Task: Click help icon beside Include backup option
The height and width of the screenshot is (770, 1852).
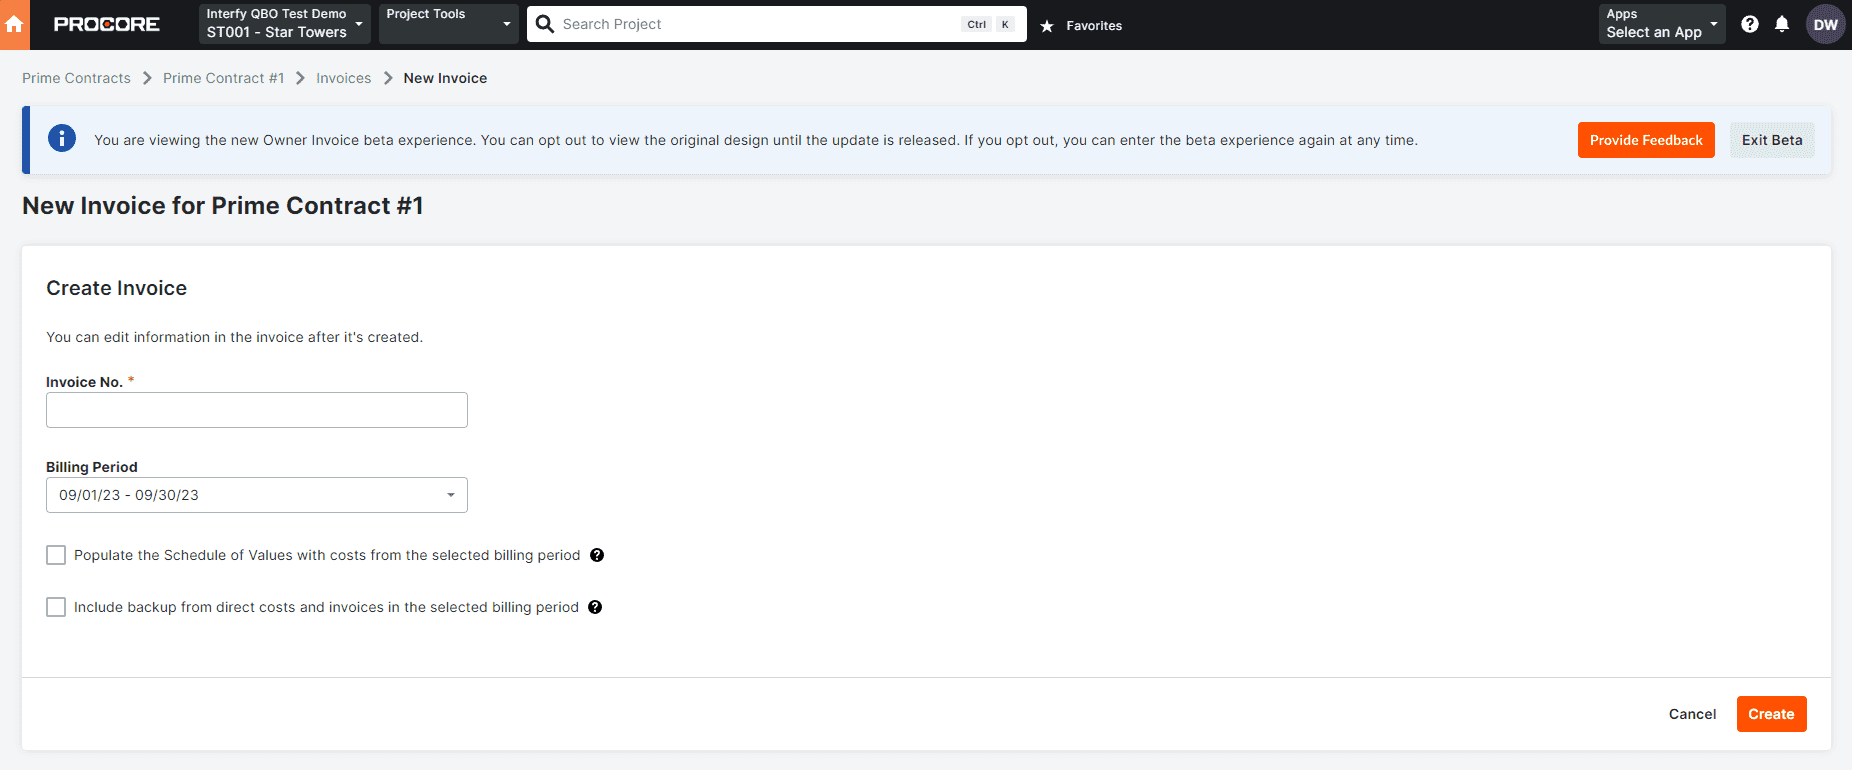Action: (x=595, y=607)
